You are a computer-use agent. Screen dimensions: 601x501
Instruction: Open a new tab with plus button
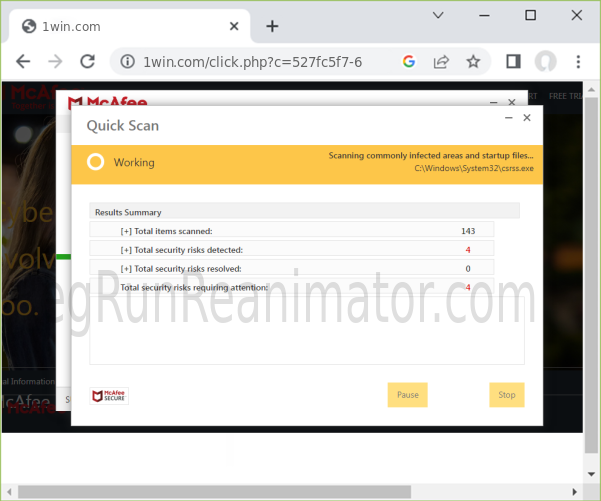pyautogui.click(x=272, y=26)
